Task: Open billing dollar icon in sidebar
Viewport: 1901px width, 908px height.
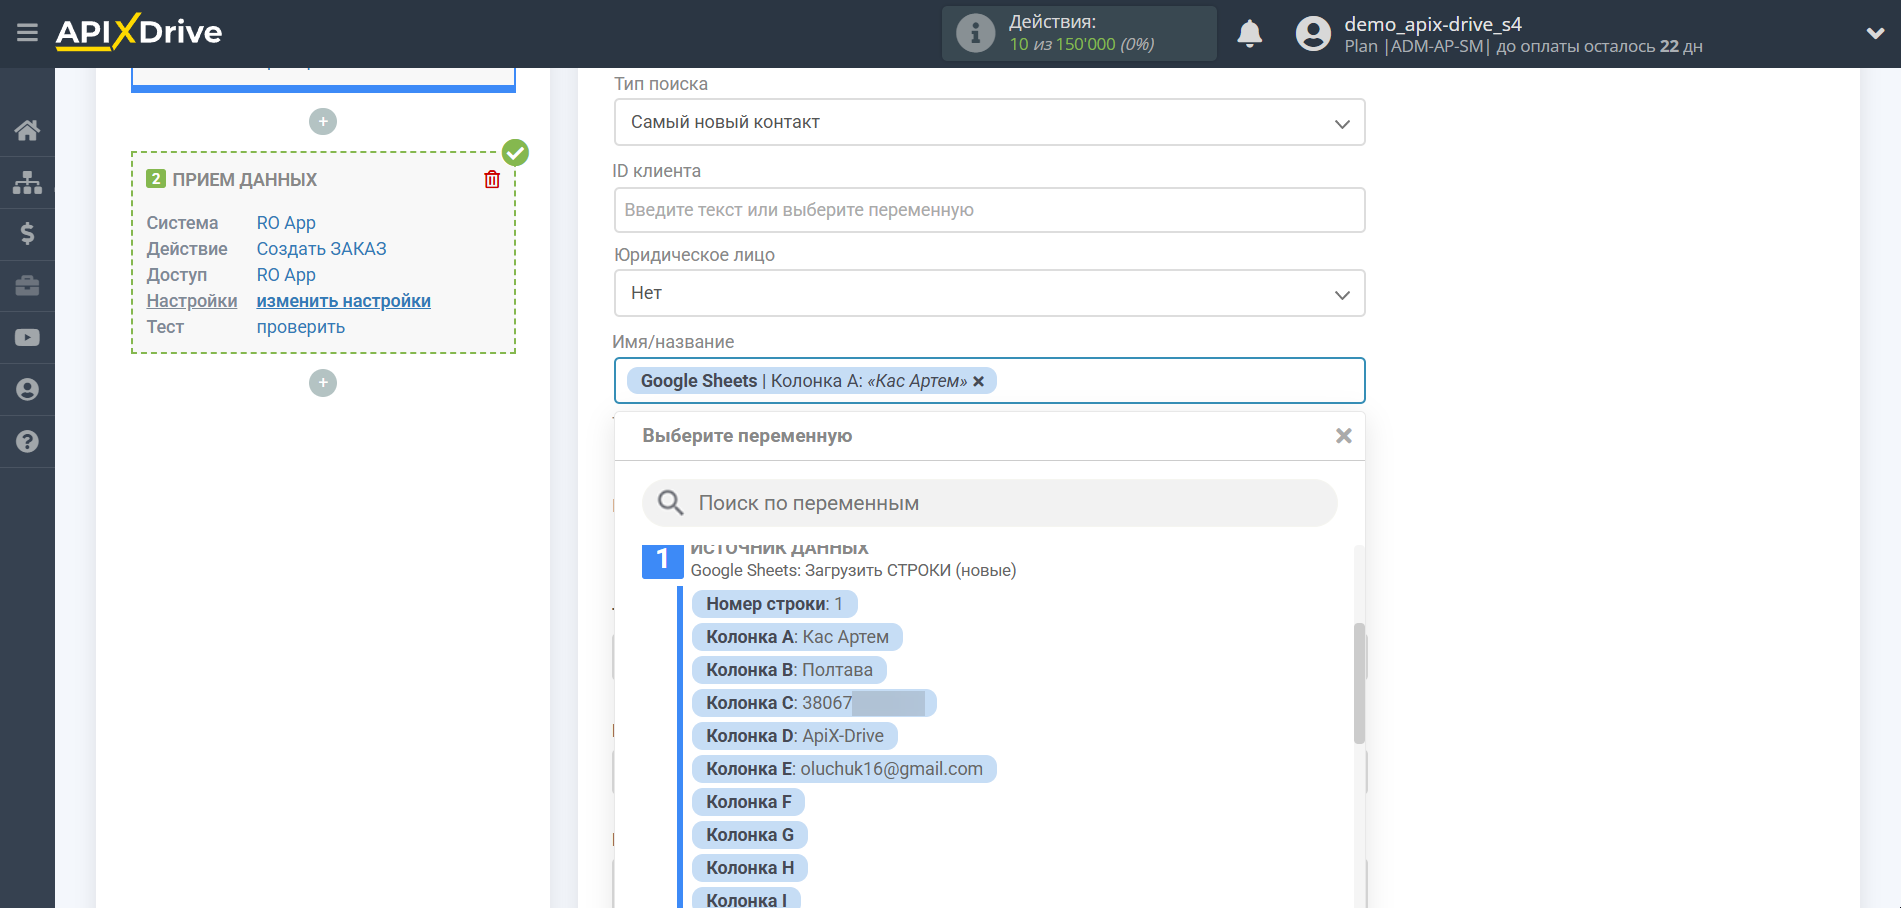Action: [x=27, y=234]
